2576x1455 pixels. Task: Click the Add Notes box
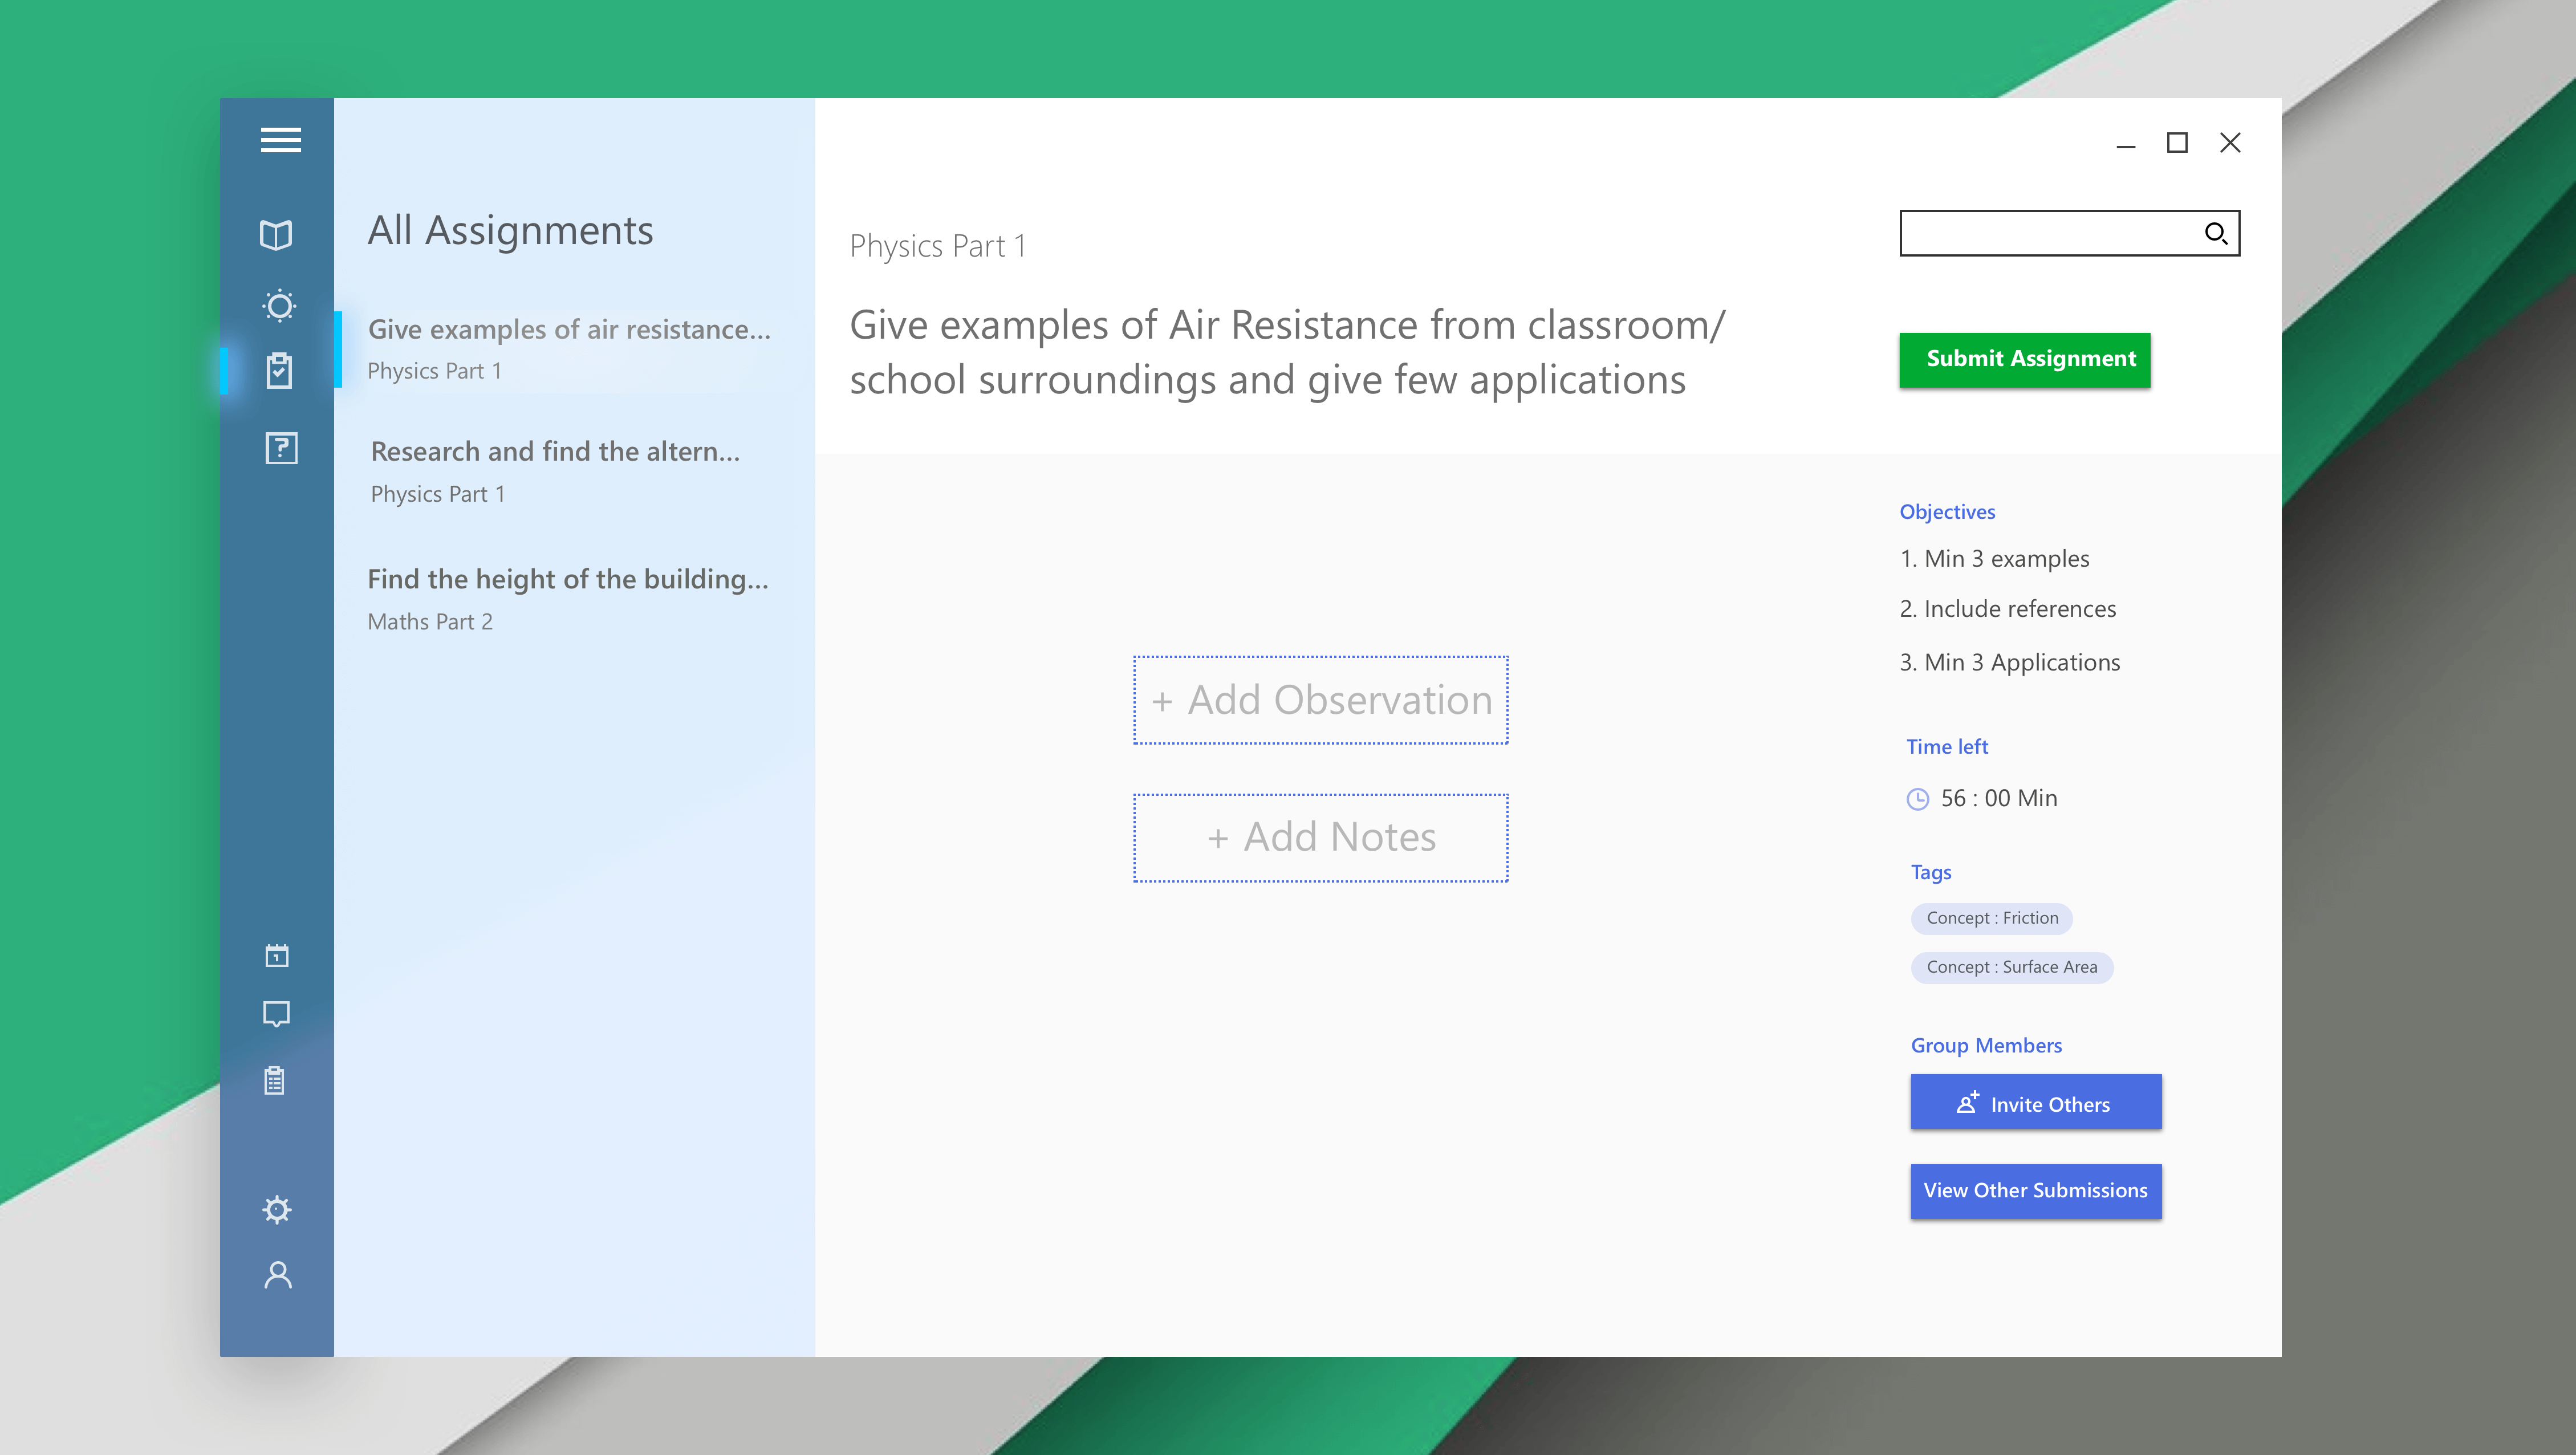click(x=1320, y=838)
